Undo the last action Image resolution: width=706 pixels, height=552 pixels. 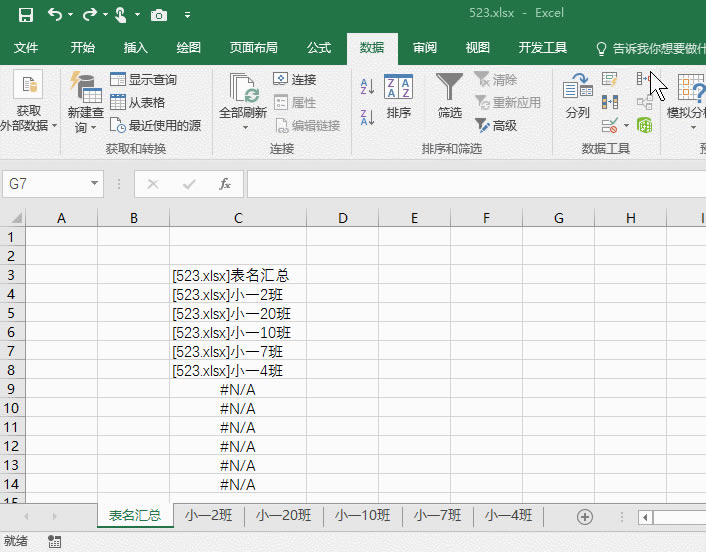(55, 15)
